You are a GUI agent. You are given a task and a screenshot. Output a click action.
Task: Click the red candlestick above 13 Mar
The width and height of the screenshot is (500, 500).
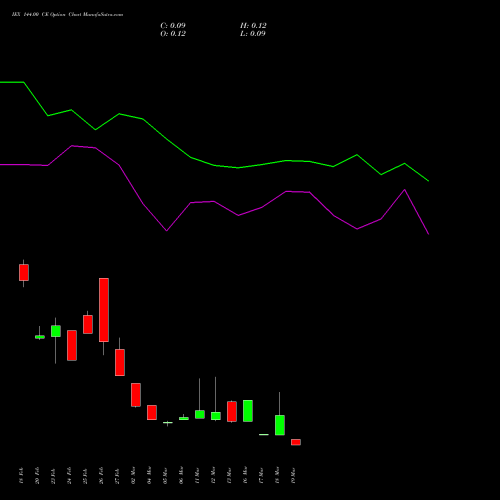[232, 411]
